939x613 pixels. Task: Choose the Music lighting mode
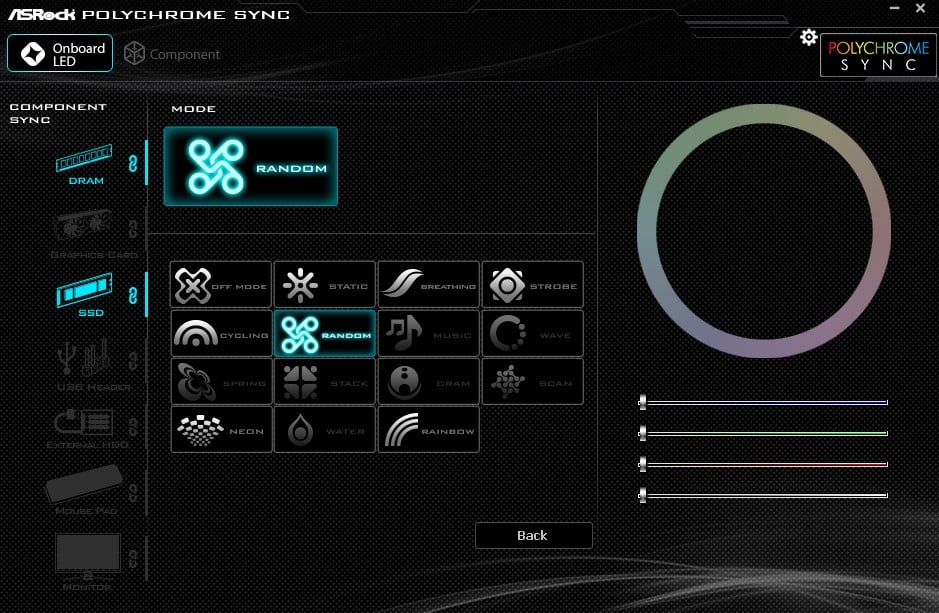429,333
